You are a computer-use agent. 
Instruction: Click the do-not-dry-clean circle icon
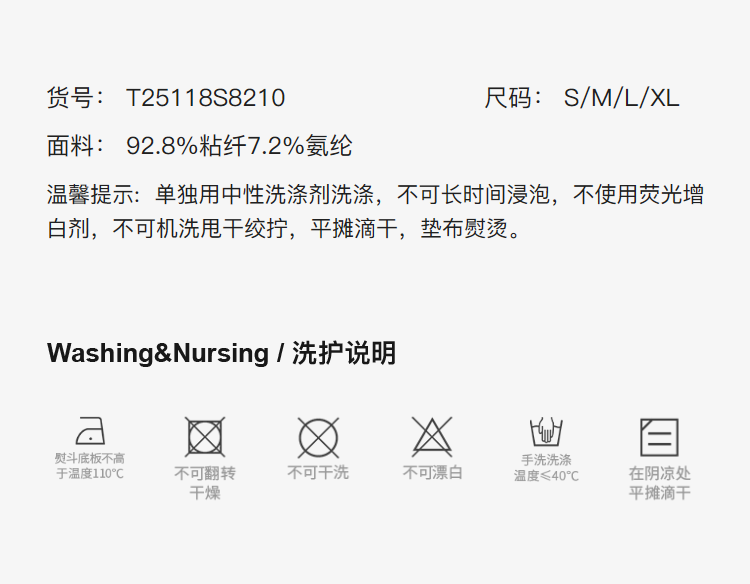coord(318,438)
